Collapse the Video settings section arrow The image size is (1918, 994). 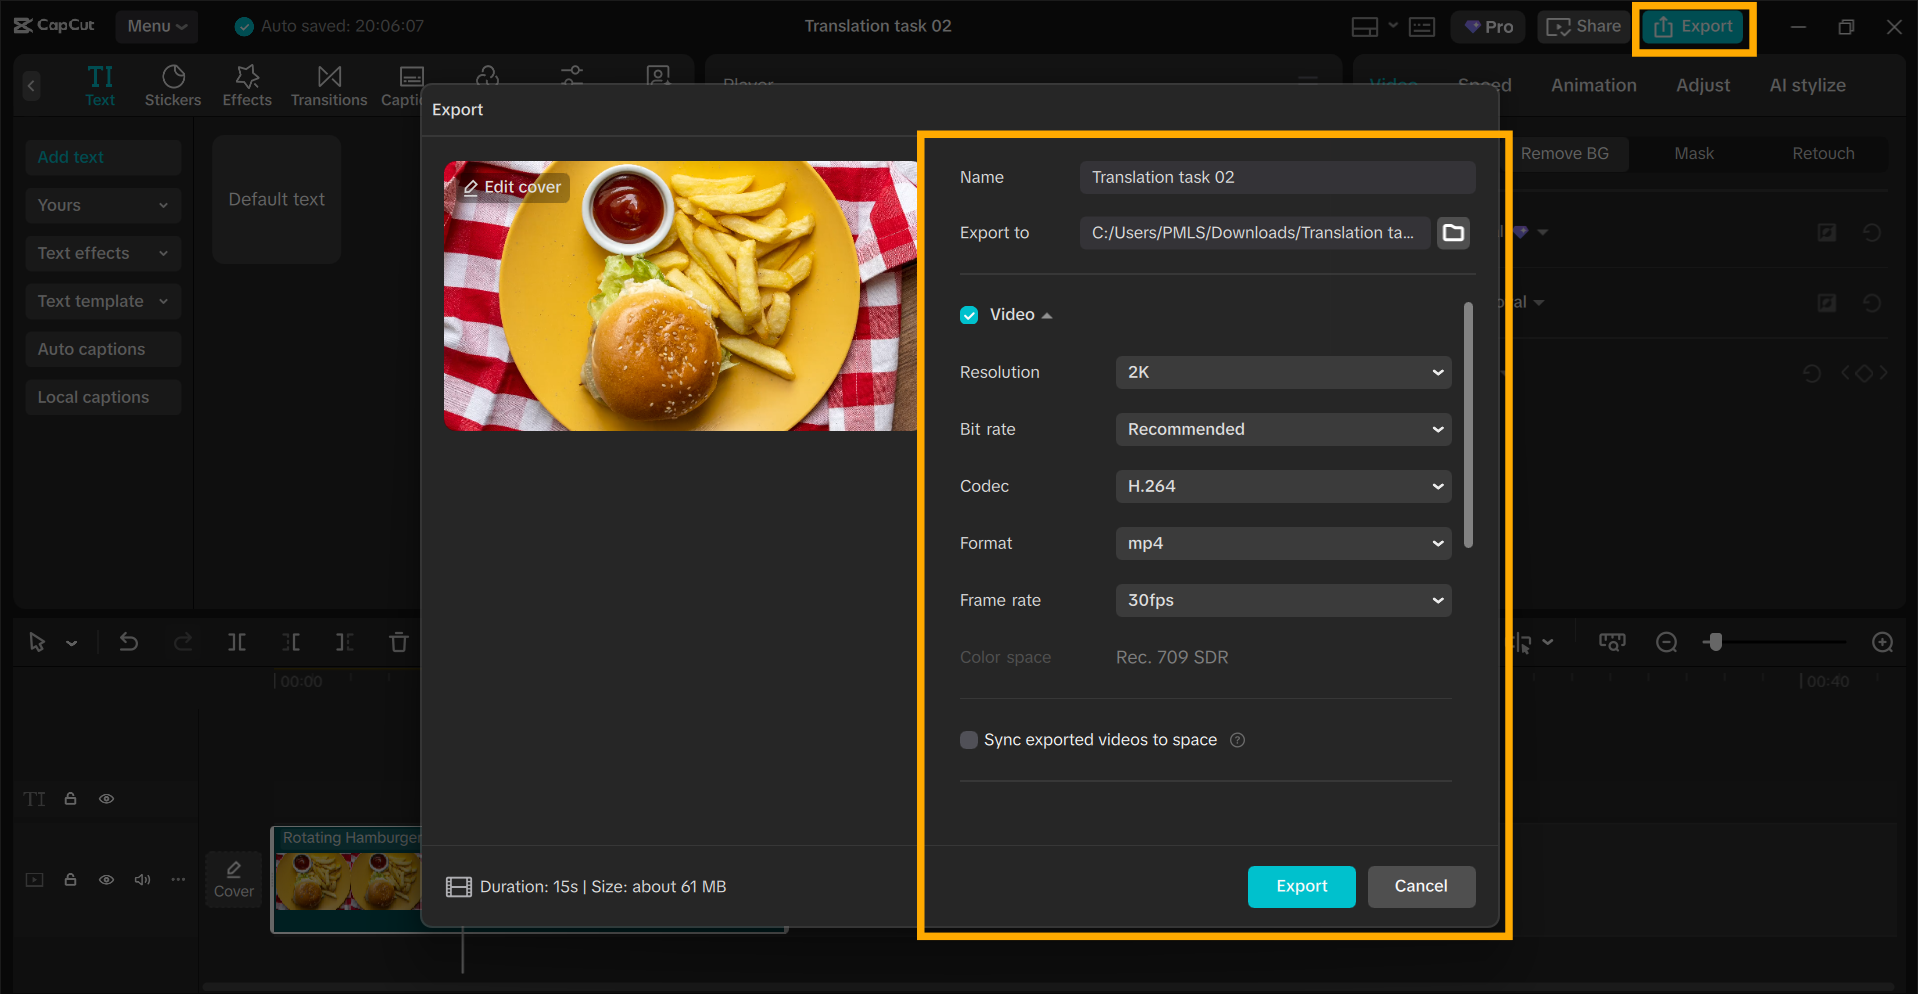tap(1047, 316)
